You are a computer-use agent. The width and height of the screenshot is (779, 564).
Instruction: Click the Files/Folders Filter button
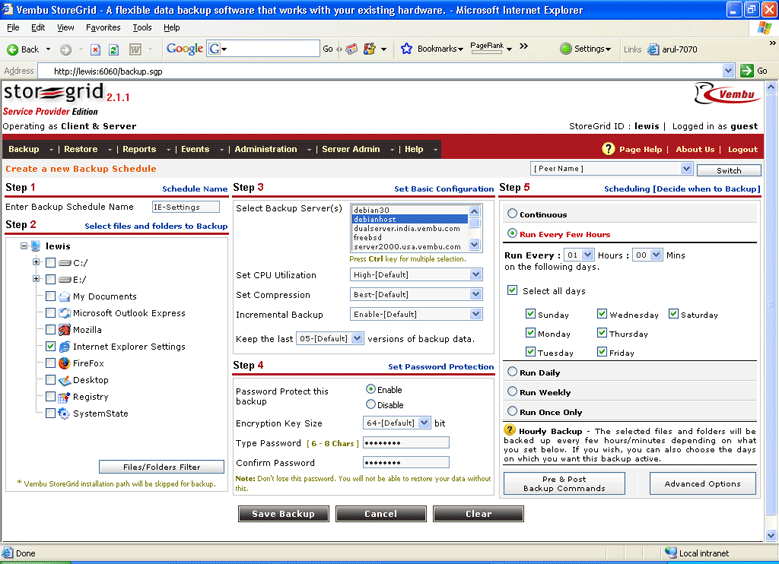(161, 467)
